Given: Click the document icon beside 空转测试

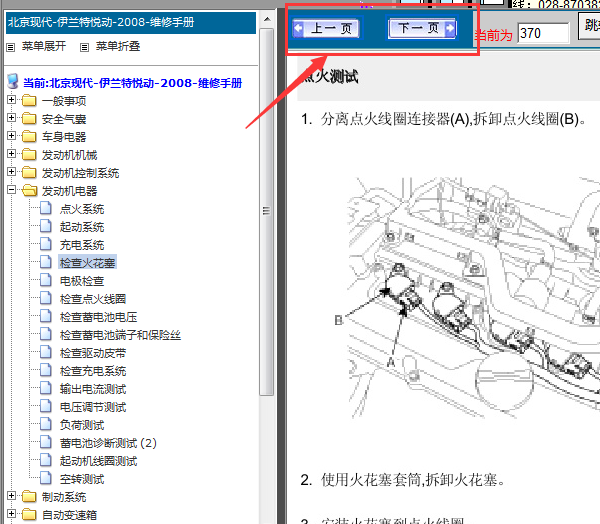Looking at the screenshot, I should (46, 478).
